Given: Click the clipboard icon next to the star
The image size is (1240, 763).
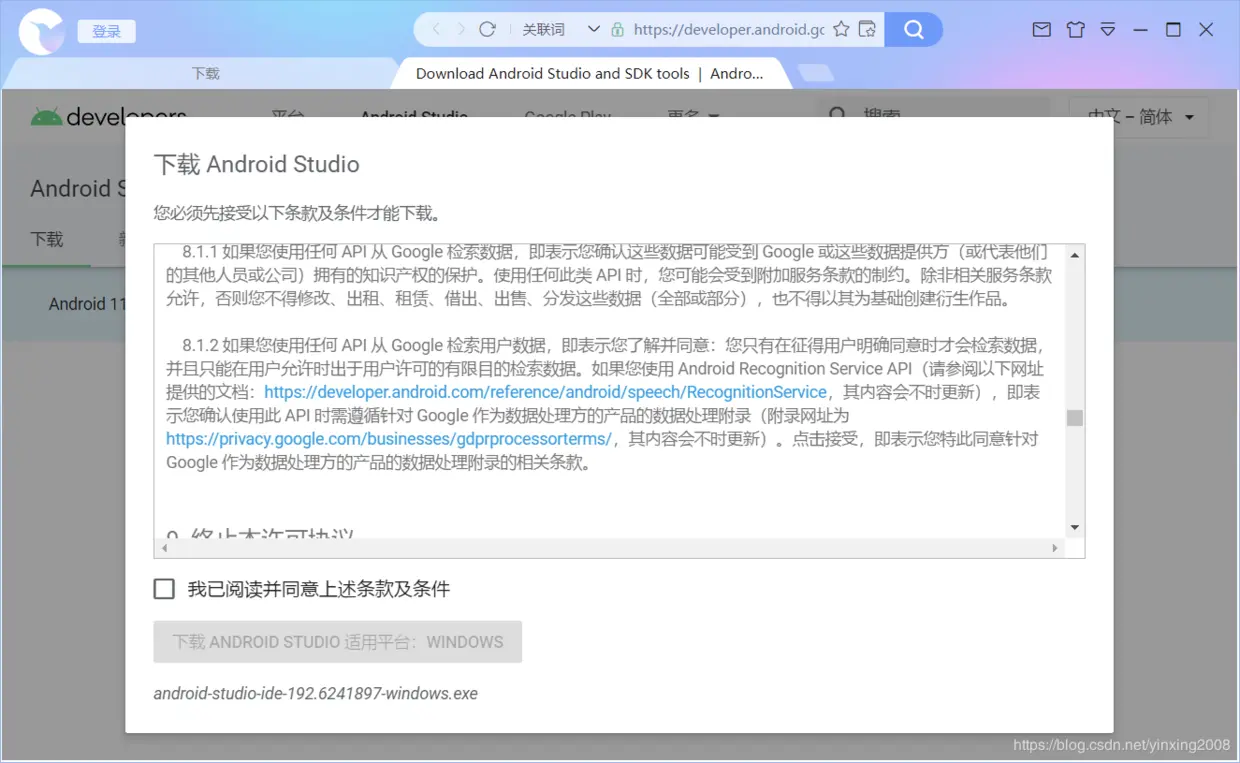Looking at the screenshot, I should coord(868,29).
